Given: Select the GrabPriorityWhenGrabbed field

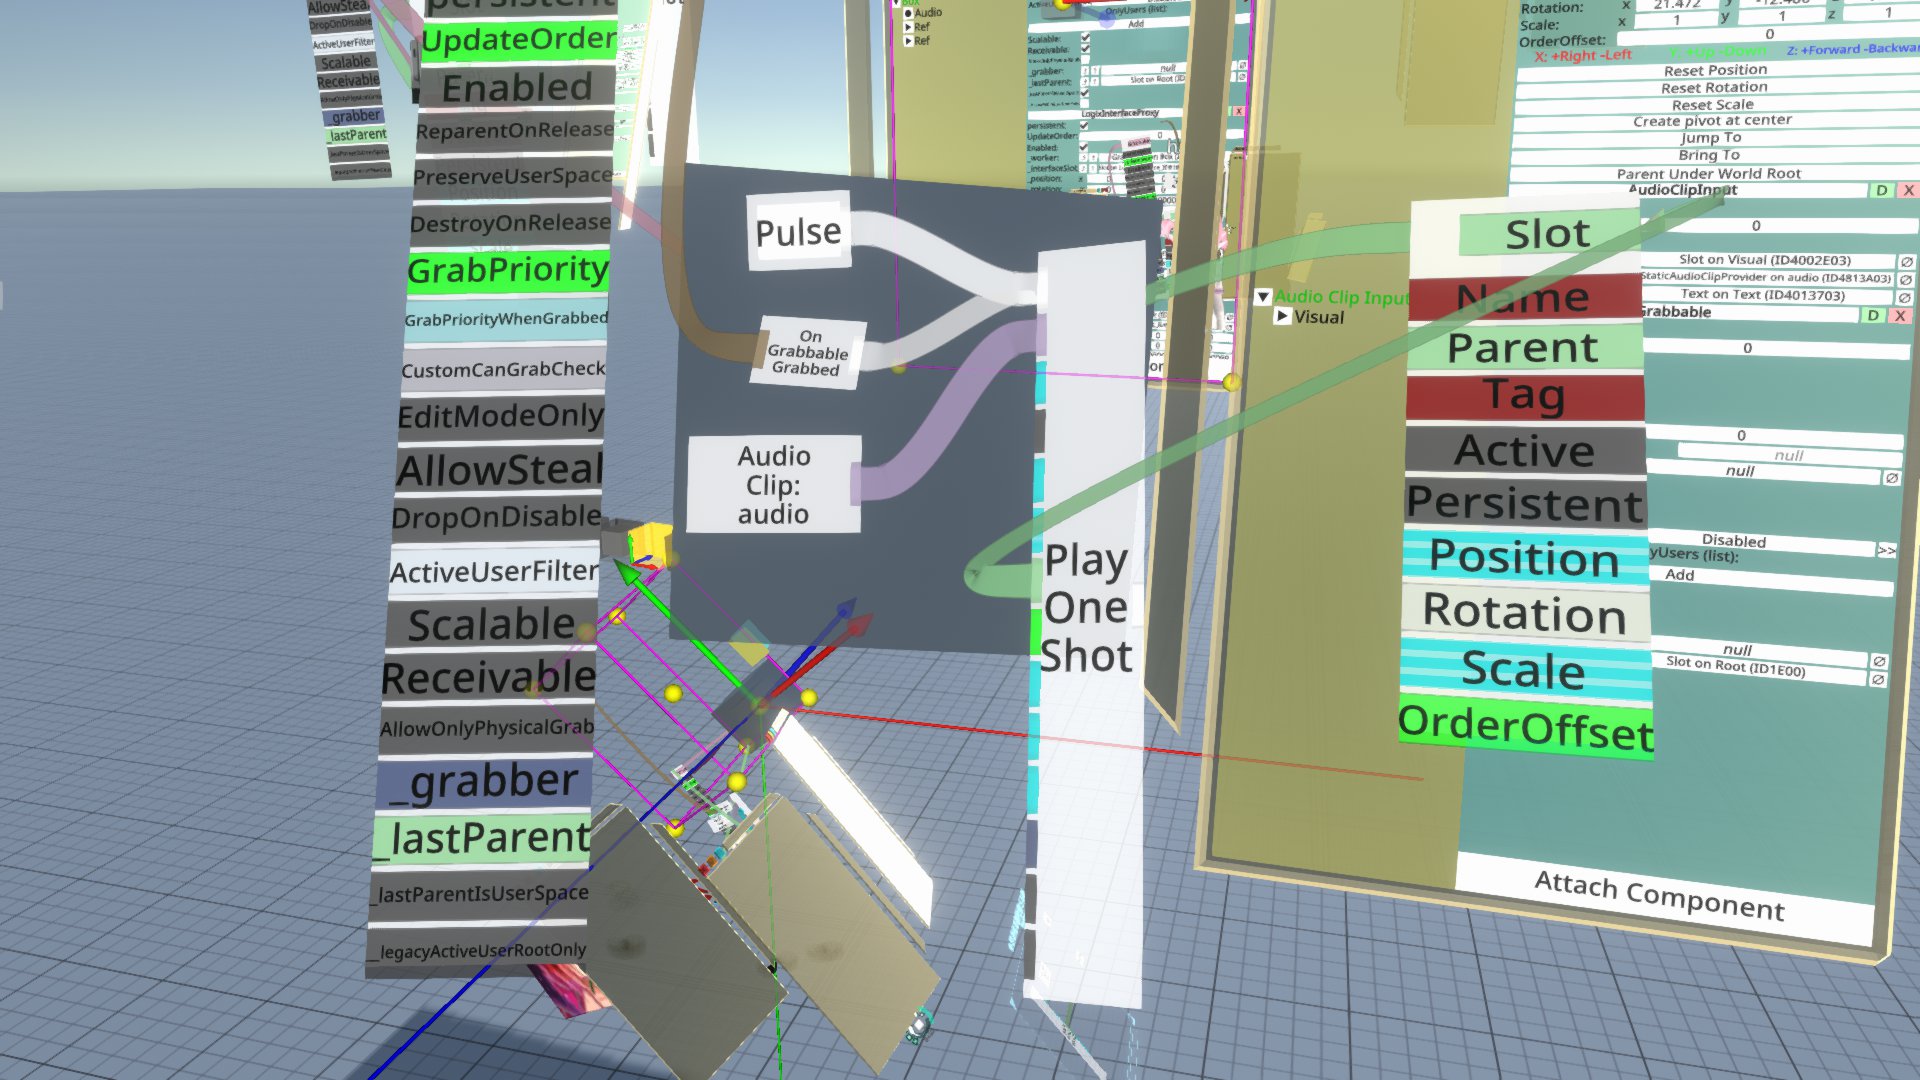Looking at the screenshot, I should (506, 320).
